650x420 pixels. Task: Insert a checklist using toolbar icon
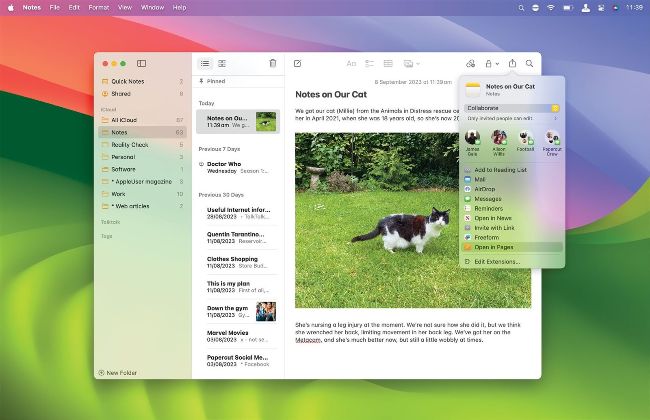click(x=369, y=63)
